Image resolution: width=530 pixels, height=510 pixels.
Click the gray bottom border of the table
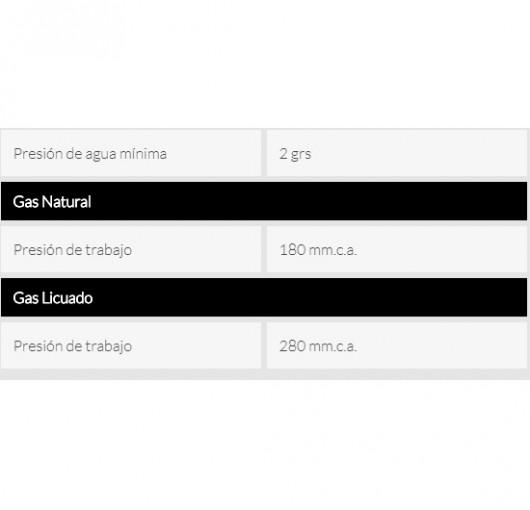(265, 374)
